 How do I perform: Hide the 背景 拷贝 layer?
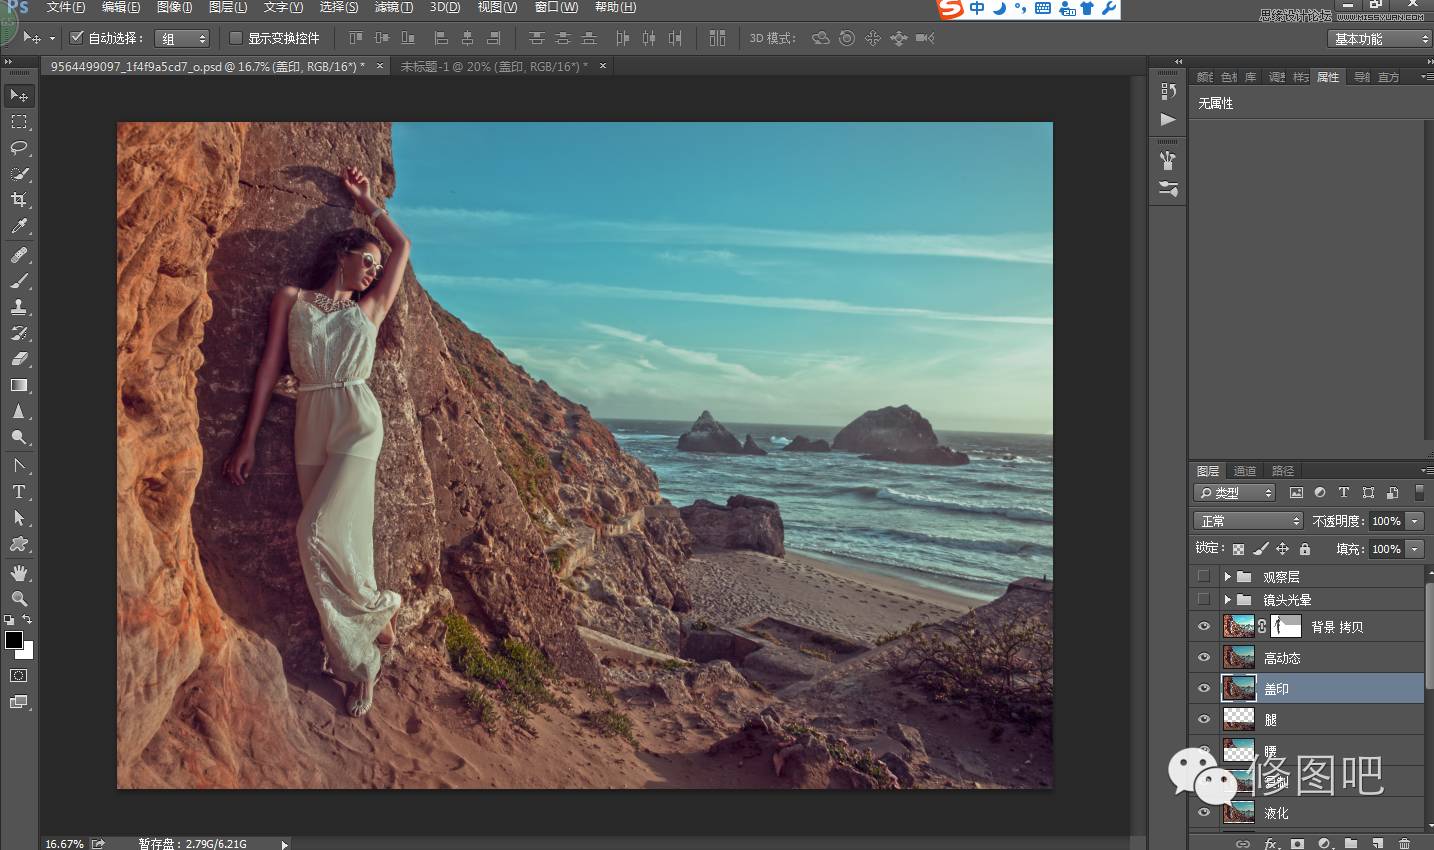pos(1203,627)
